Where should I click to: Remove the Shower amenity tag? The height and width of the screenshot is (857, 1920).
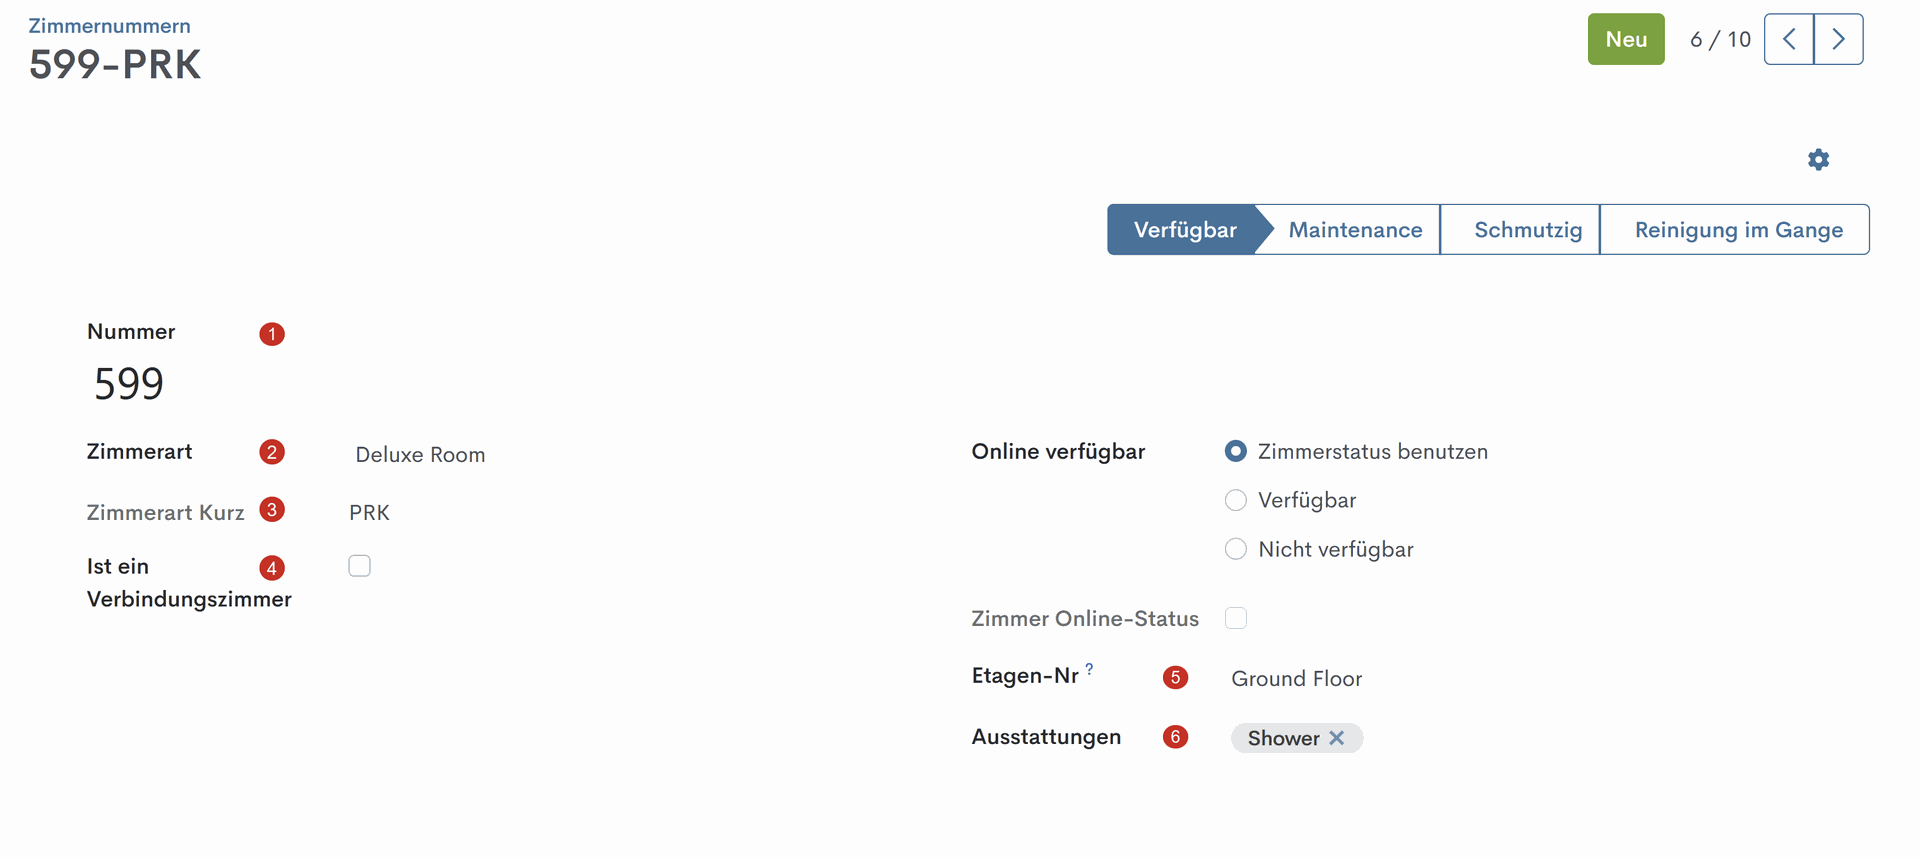[1337, 738]
